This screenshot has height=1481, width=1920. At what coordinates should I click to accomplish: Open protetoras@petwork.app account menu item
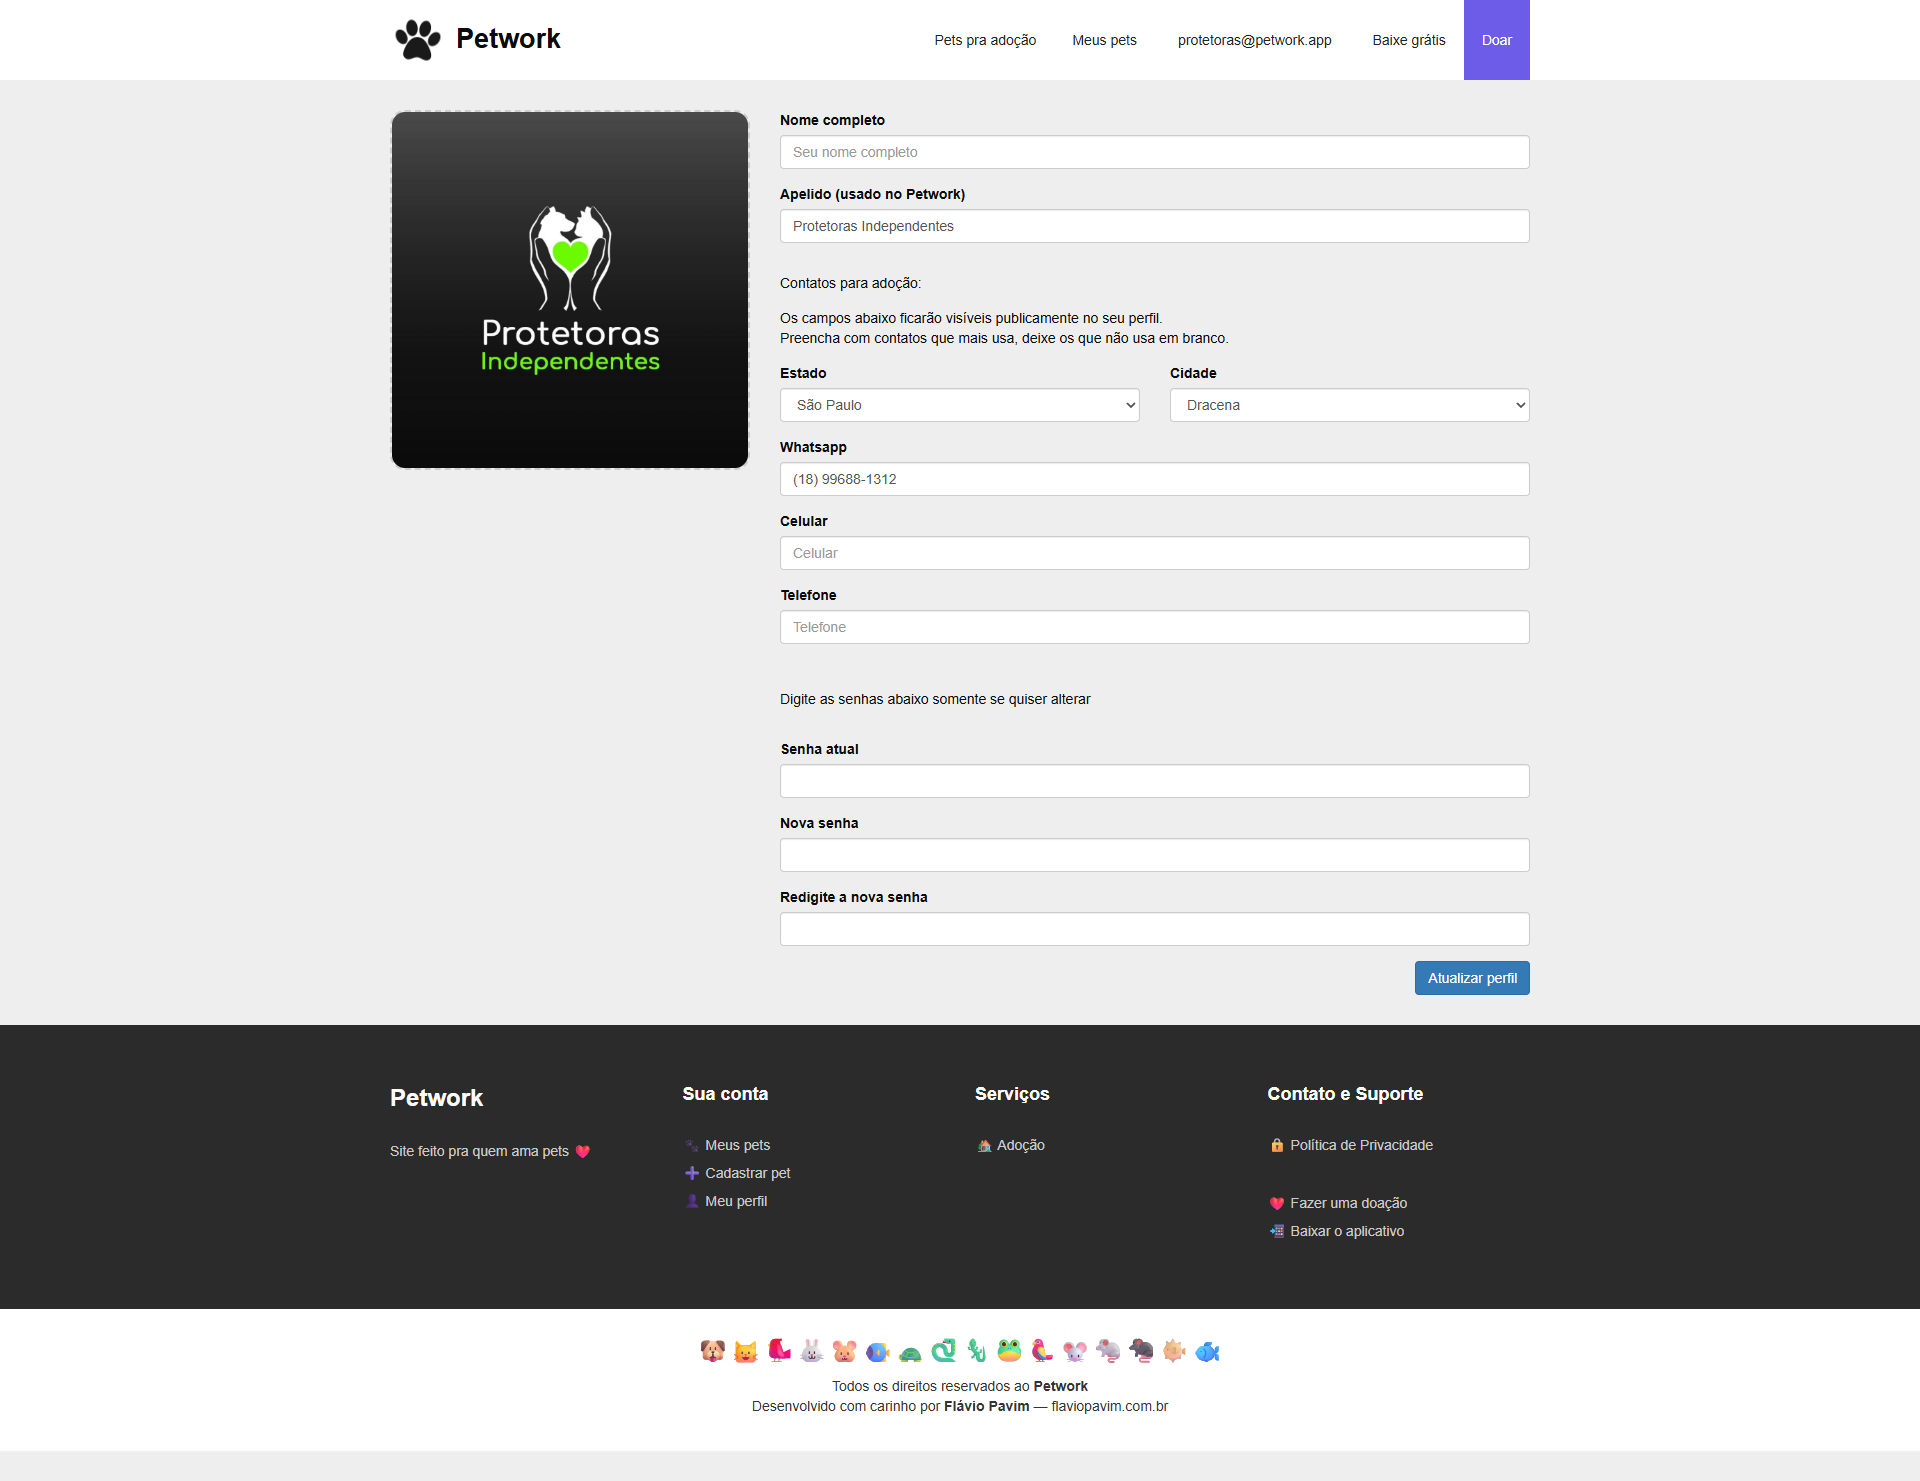tap(1254, 40)
